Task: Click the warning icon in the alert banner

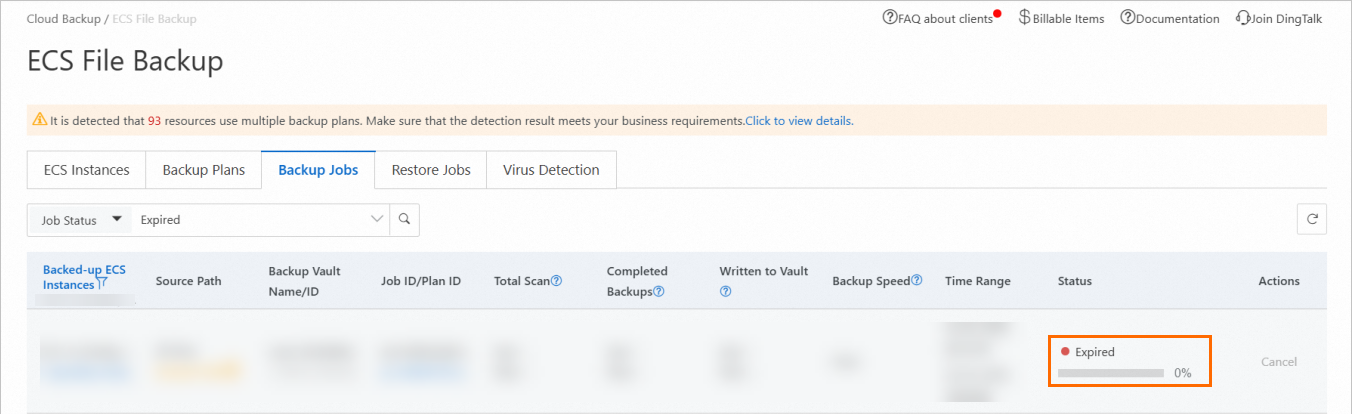Action: click(39, 120)
